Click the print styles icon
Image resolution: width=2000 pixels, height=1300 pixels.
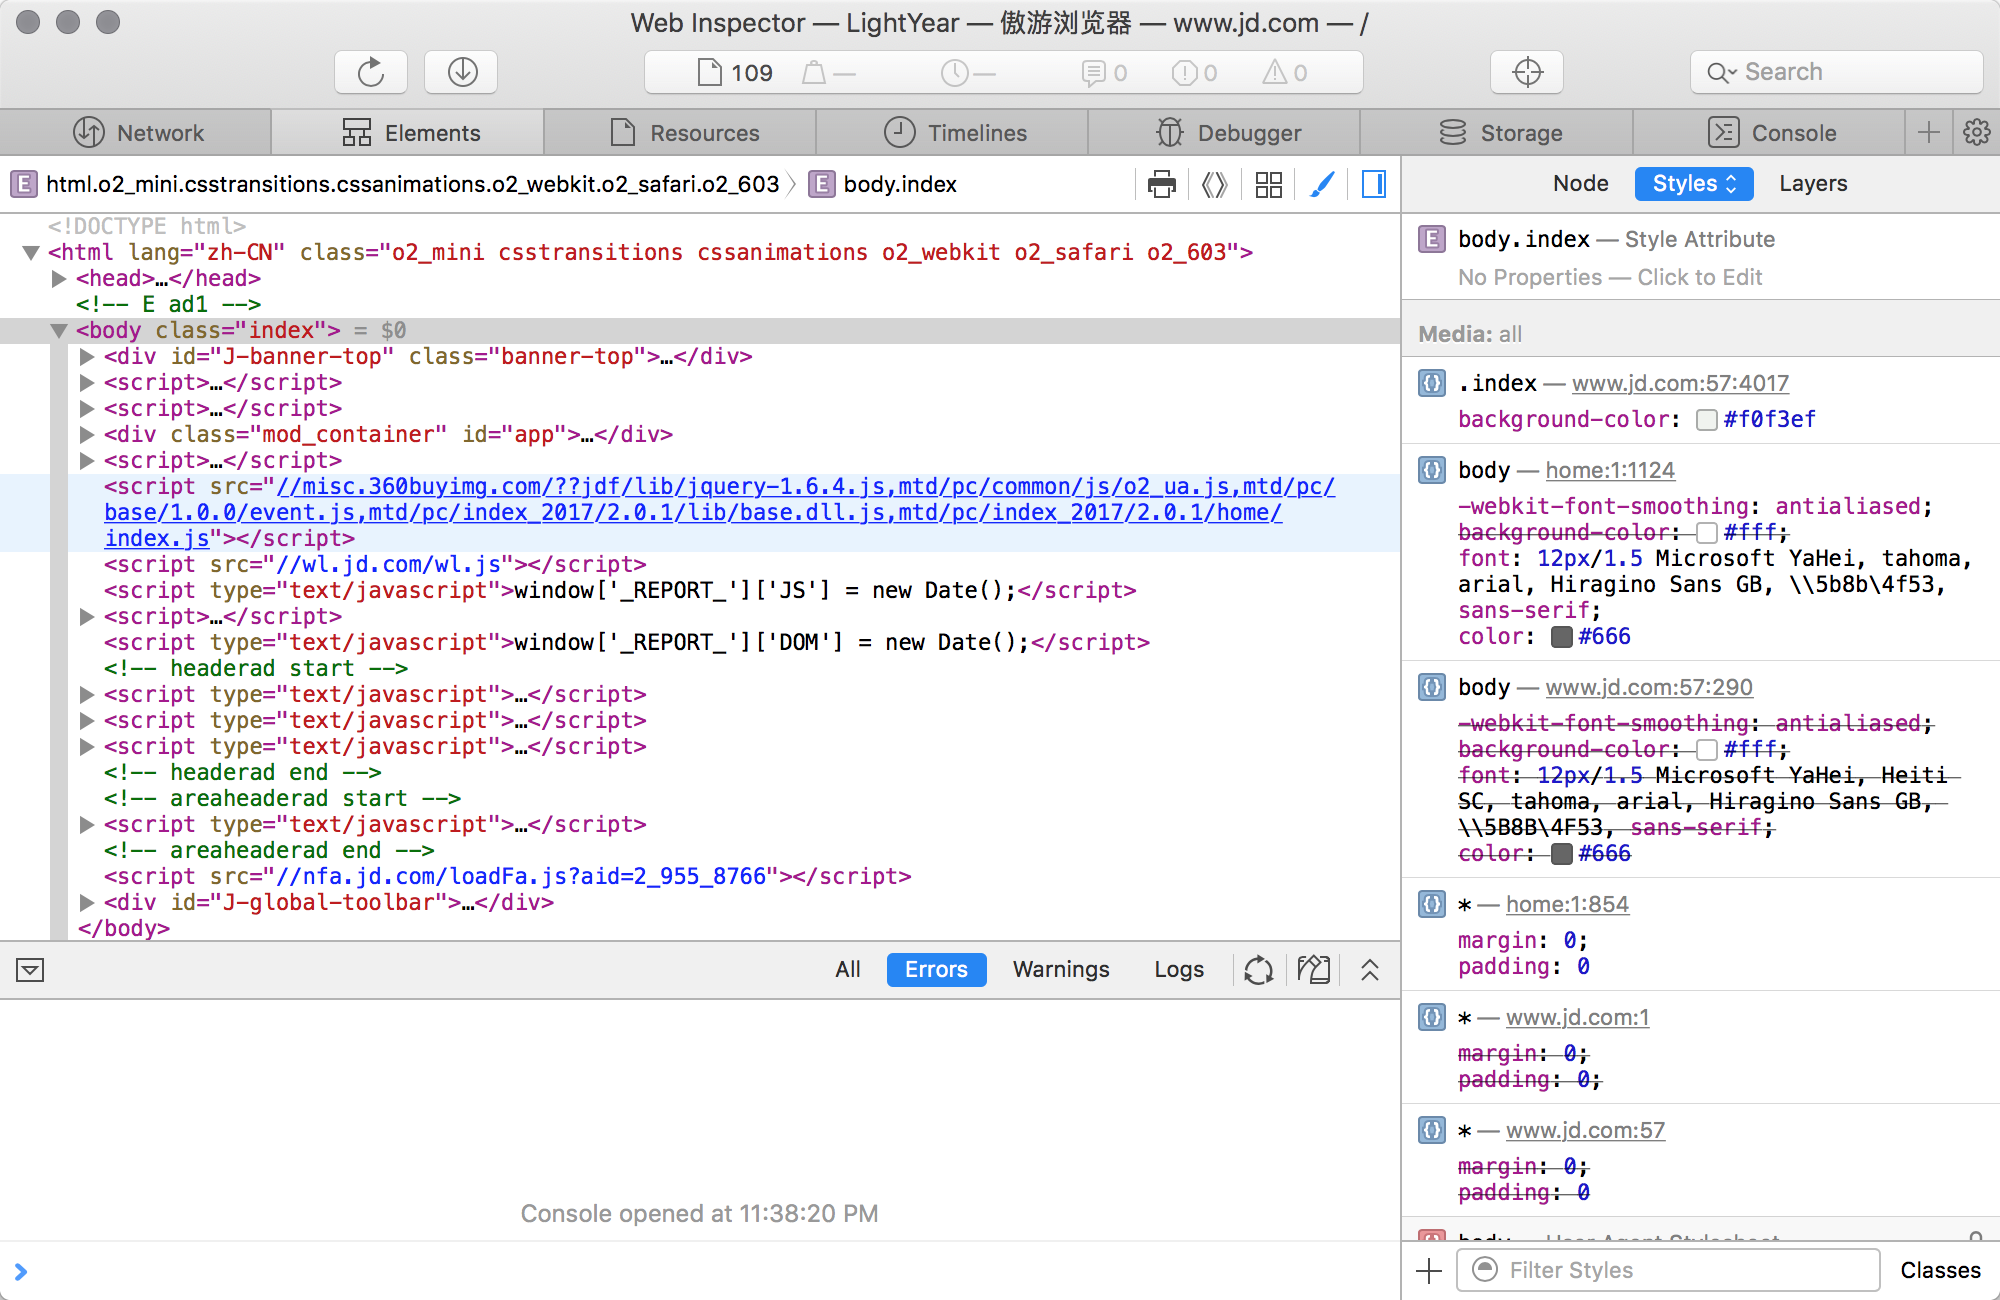click(x=1162, y=184)
